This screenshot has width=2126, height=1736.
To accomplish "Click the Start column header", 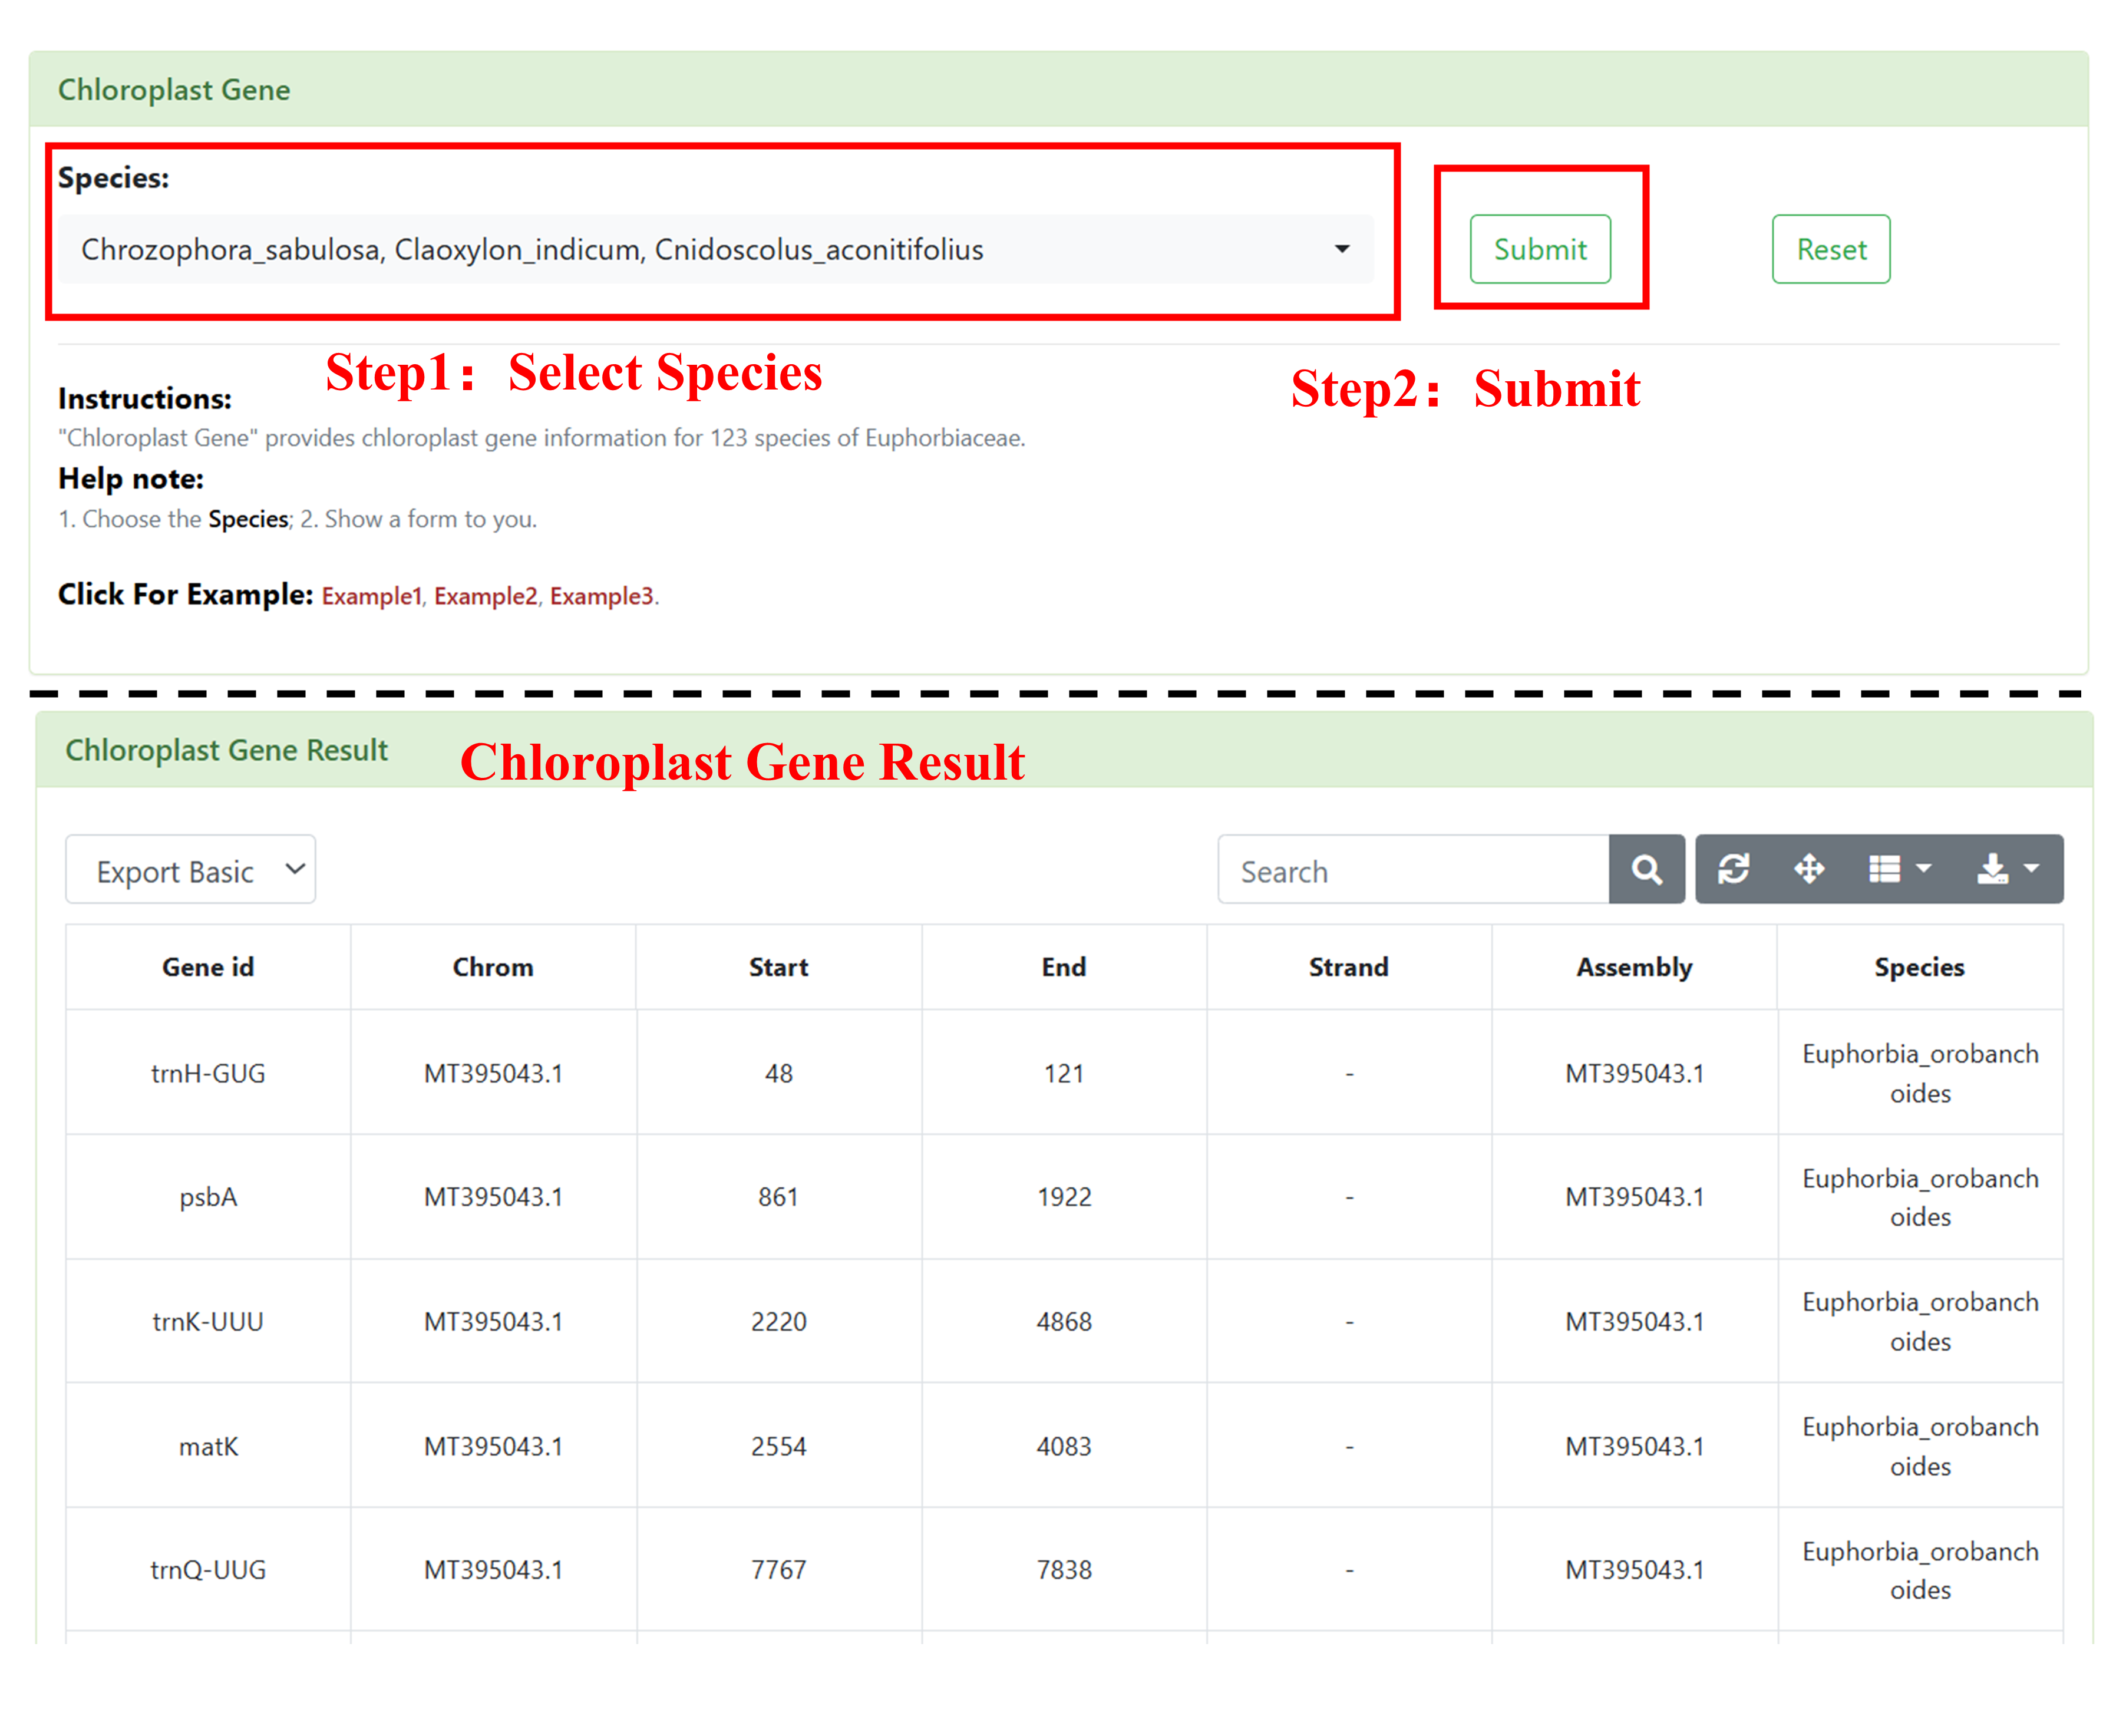I will (779, 967).
